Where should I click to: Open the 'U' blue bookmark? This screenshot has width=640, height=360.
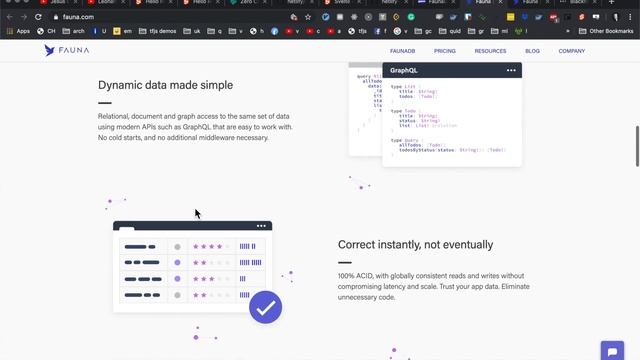pos(99,31)
